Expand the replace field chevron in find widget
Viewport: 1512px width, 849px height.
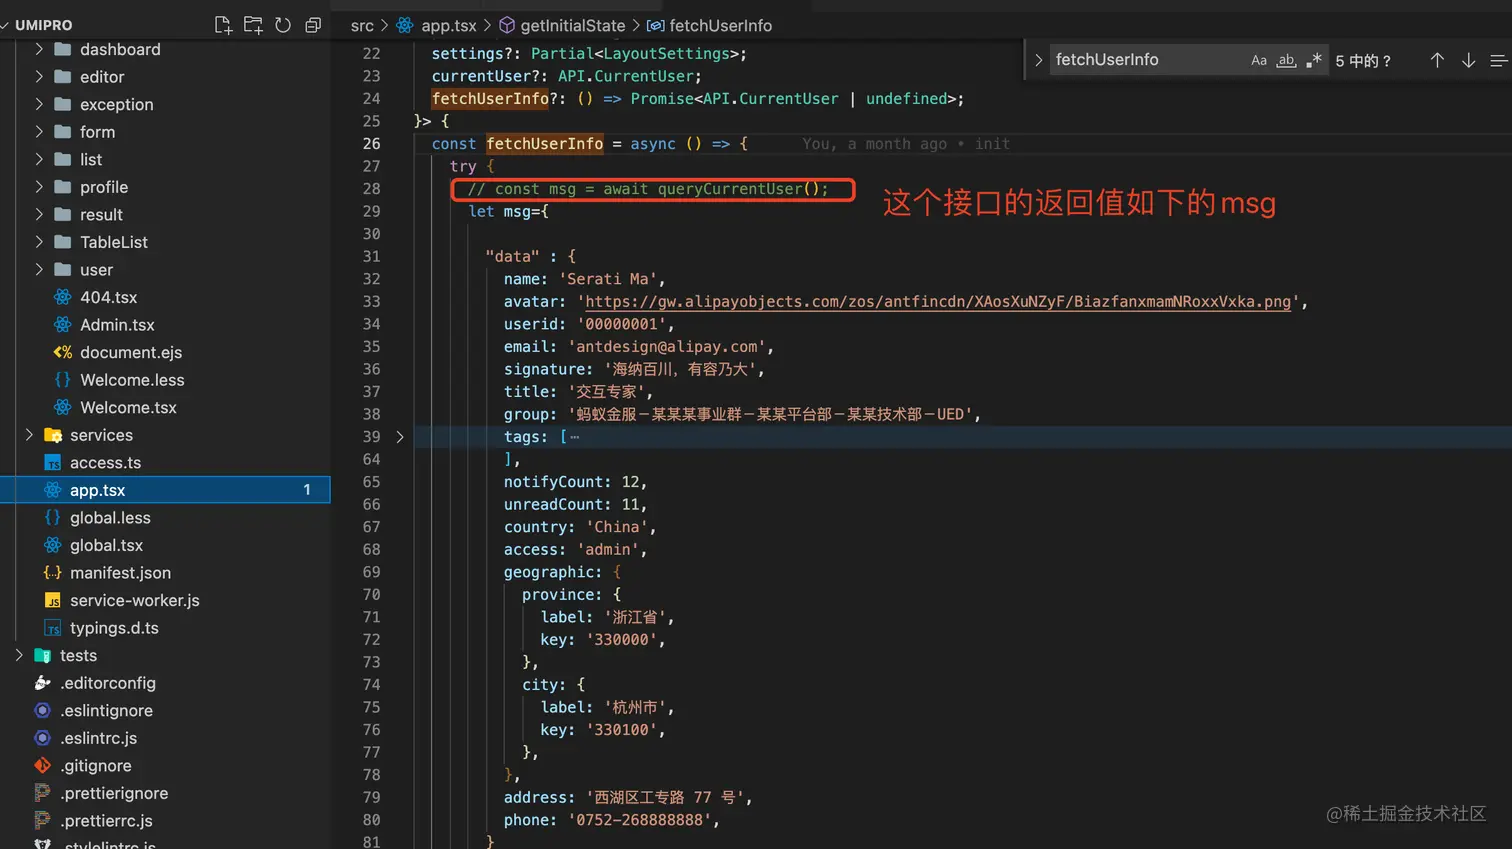[x=1038, y=60]
